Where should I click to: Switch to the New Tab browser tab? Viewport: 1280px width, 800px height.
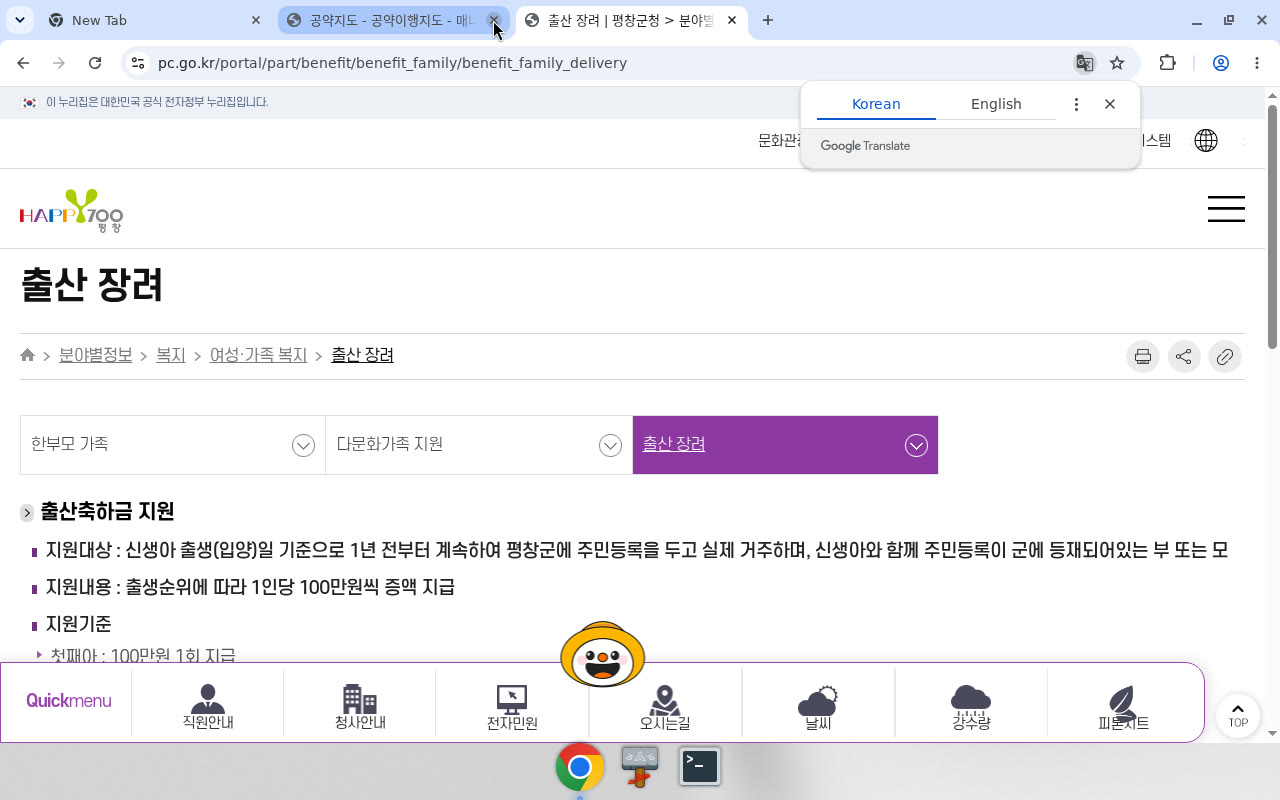tap(155, 20)
